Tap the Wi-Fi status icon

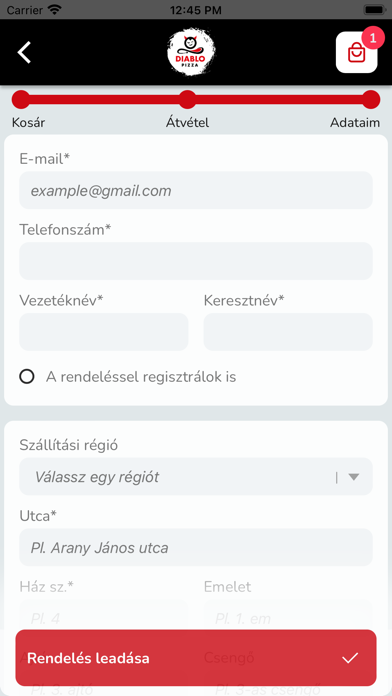pyautogui.click(x=55, y=10)
